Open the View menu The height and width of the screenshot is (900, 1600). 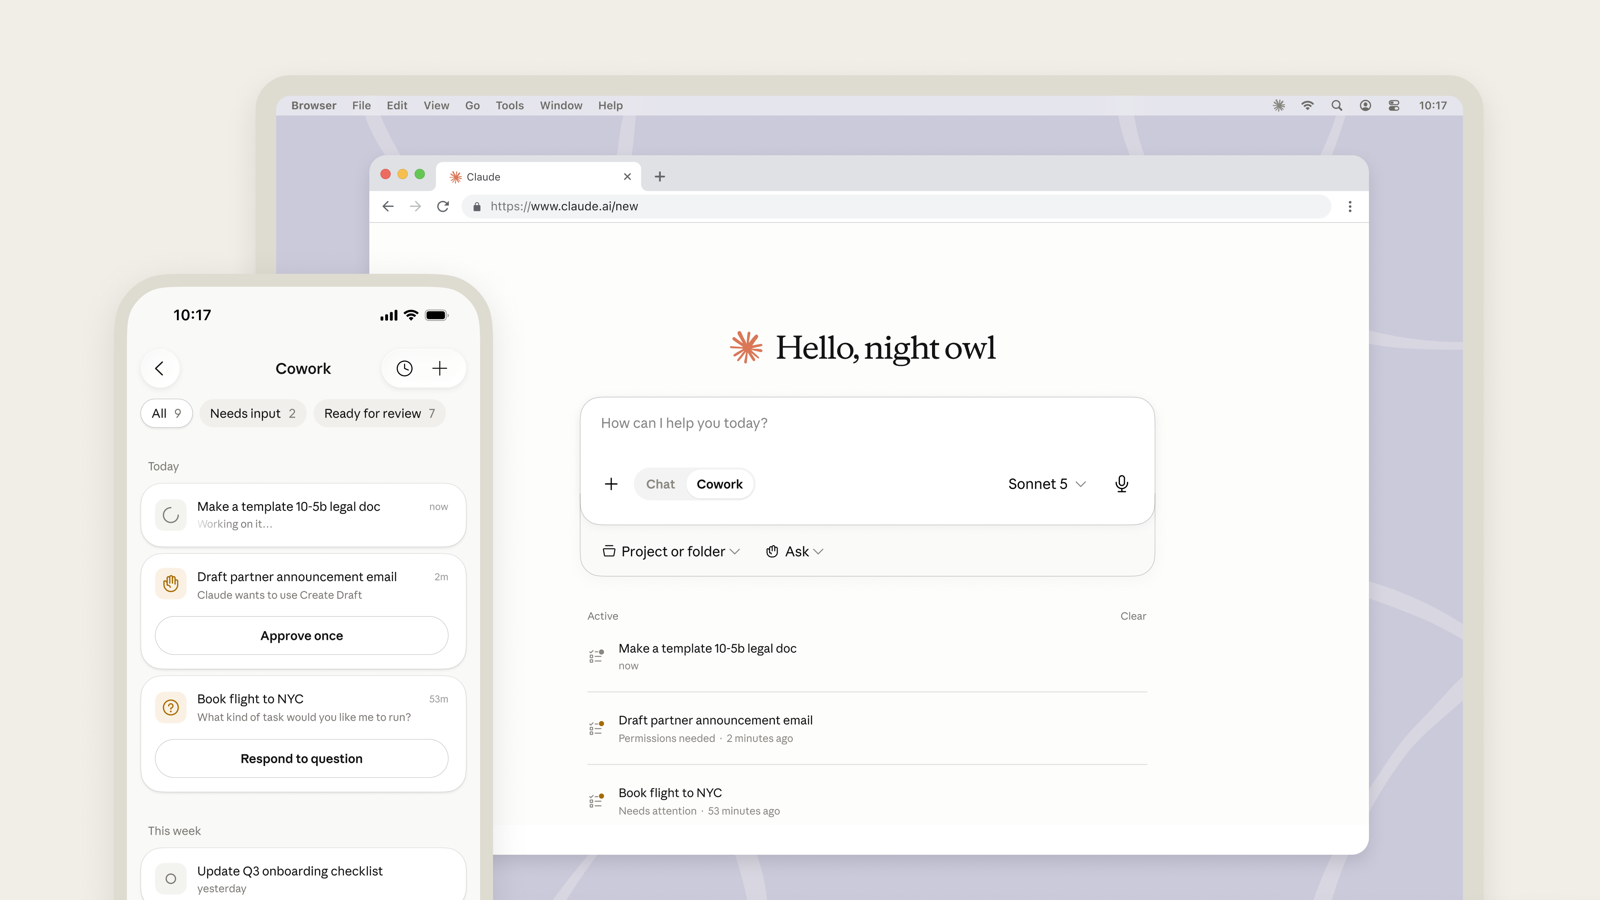436,105
